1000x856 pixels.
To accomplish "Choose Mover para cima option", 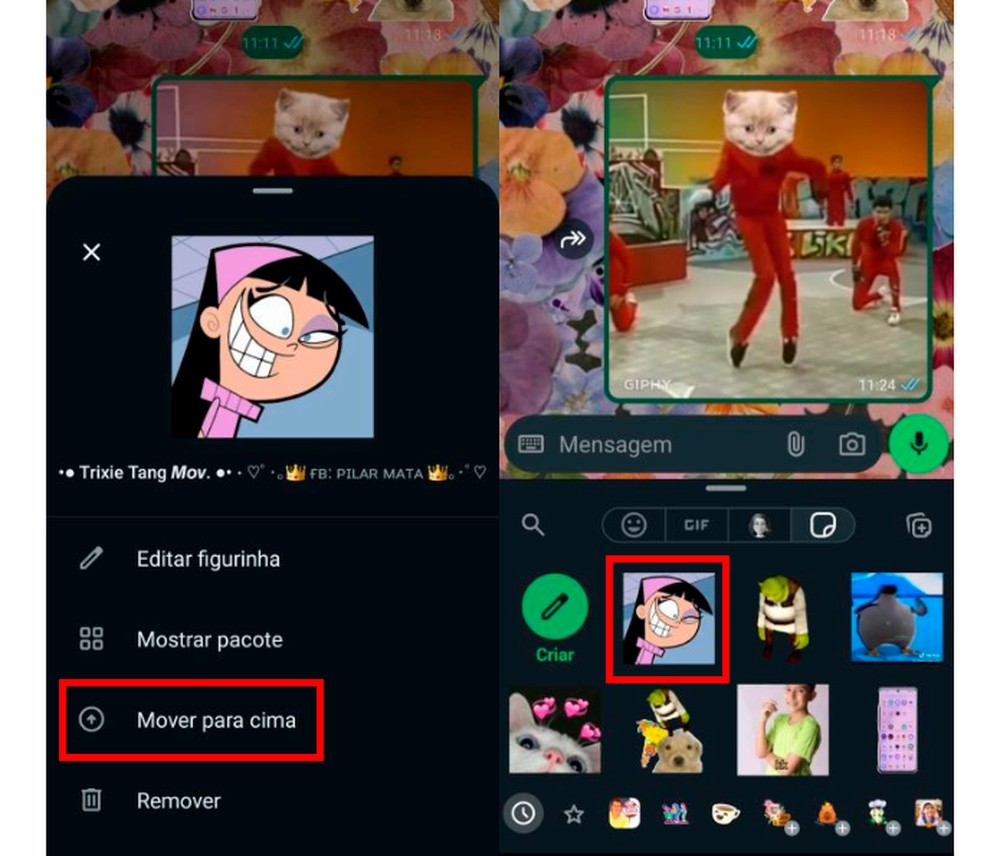I will tap(216, 720).
